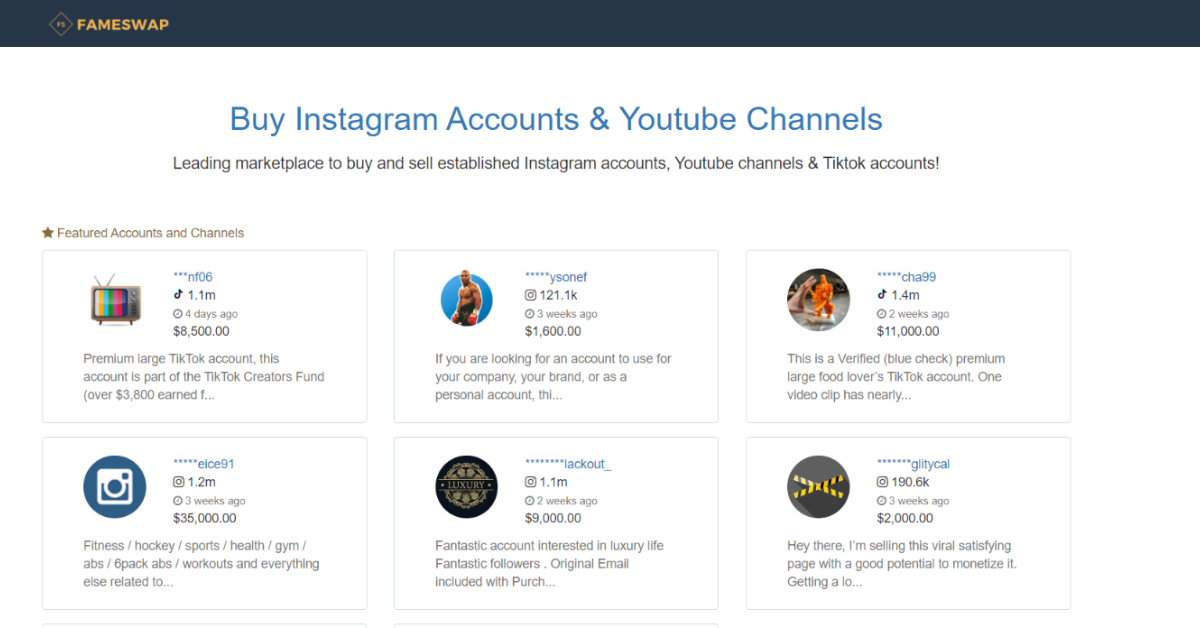
Task: Select the Instagram icon beside 1.2m followers
Action: (178, 482)
